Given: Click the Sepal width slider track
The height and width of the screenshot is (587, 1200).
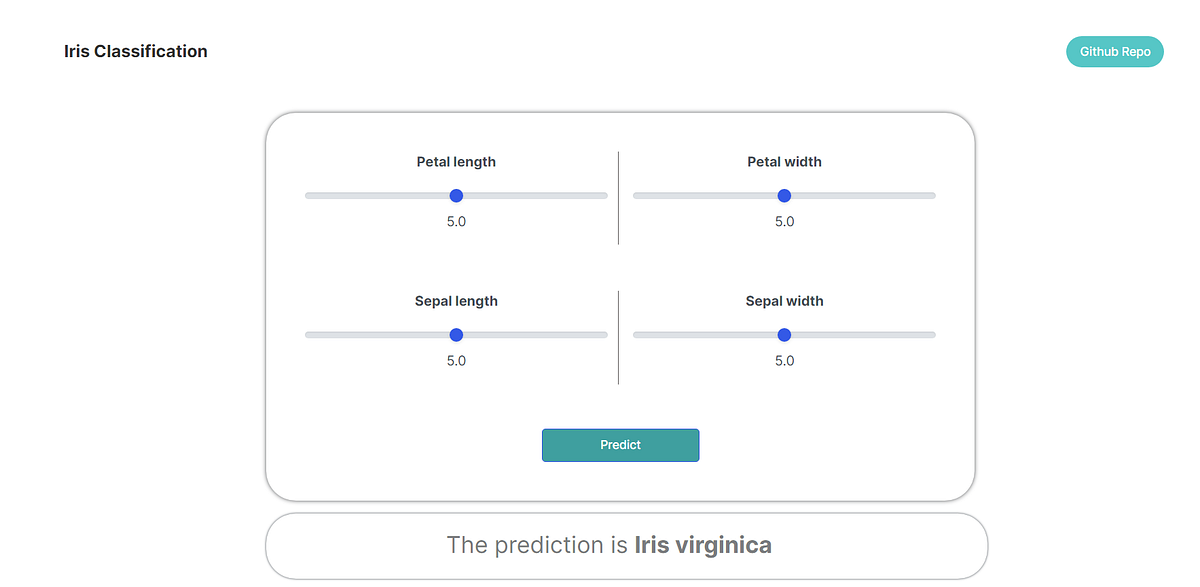Looking at the screenshot, I should click(870, 334).
